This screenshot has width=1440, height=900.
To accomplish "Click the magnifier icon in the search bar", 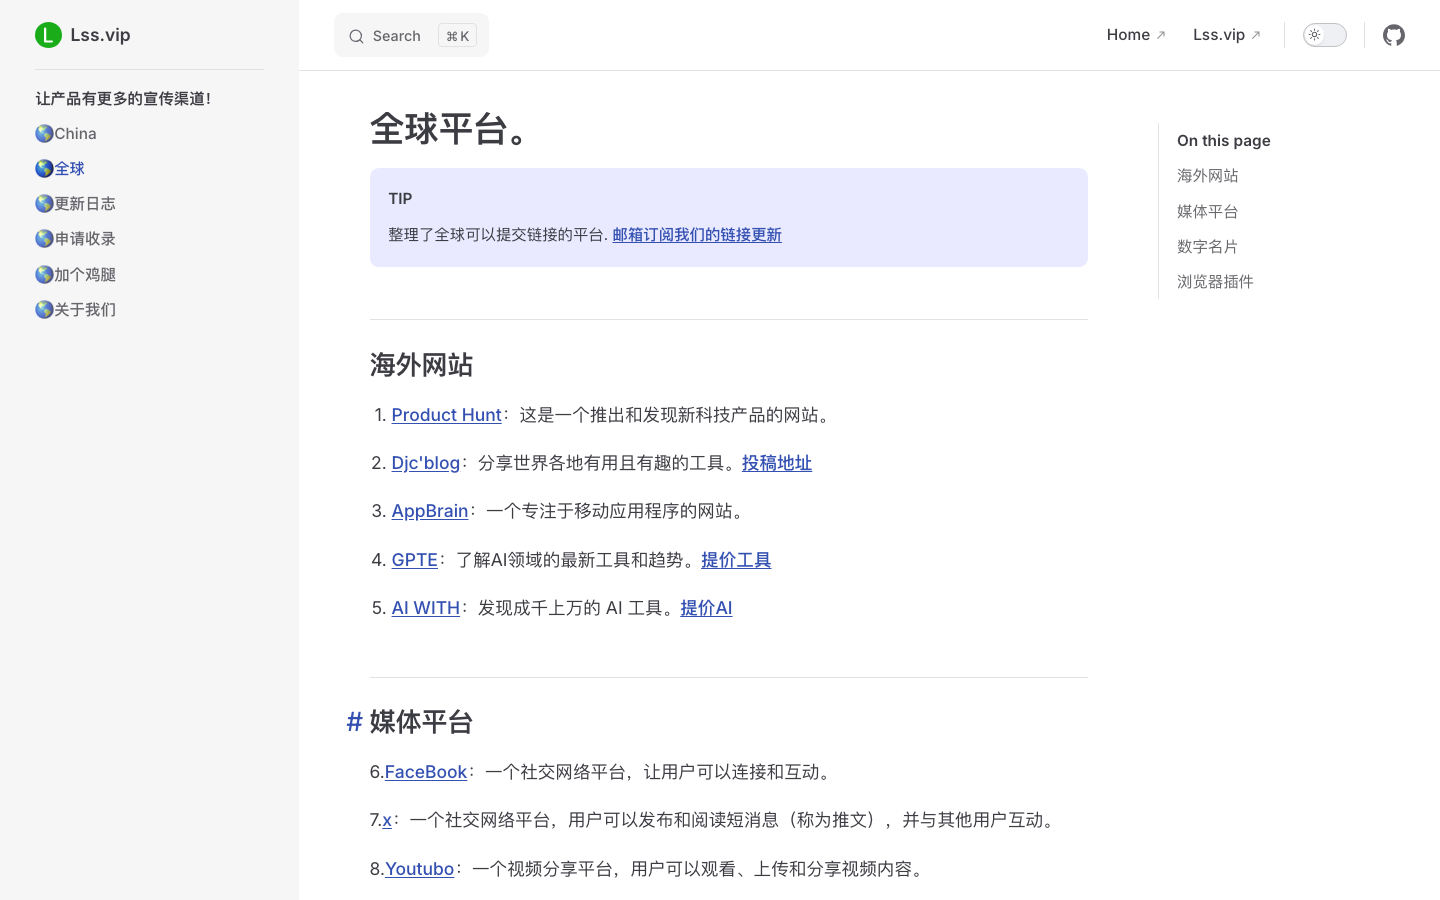I will (x=357, y=36).
